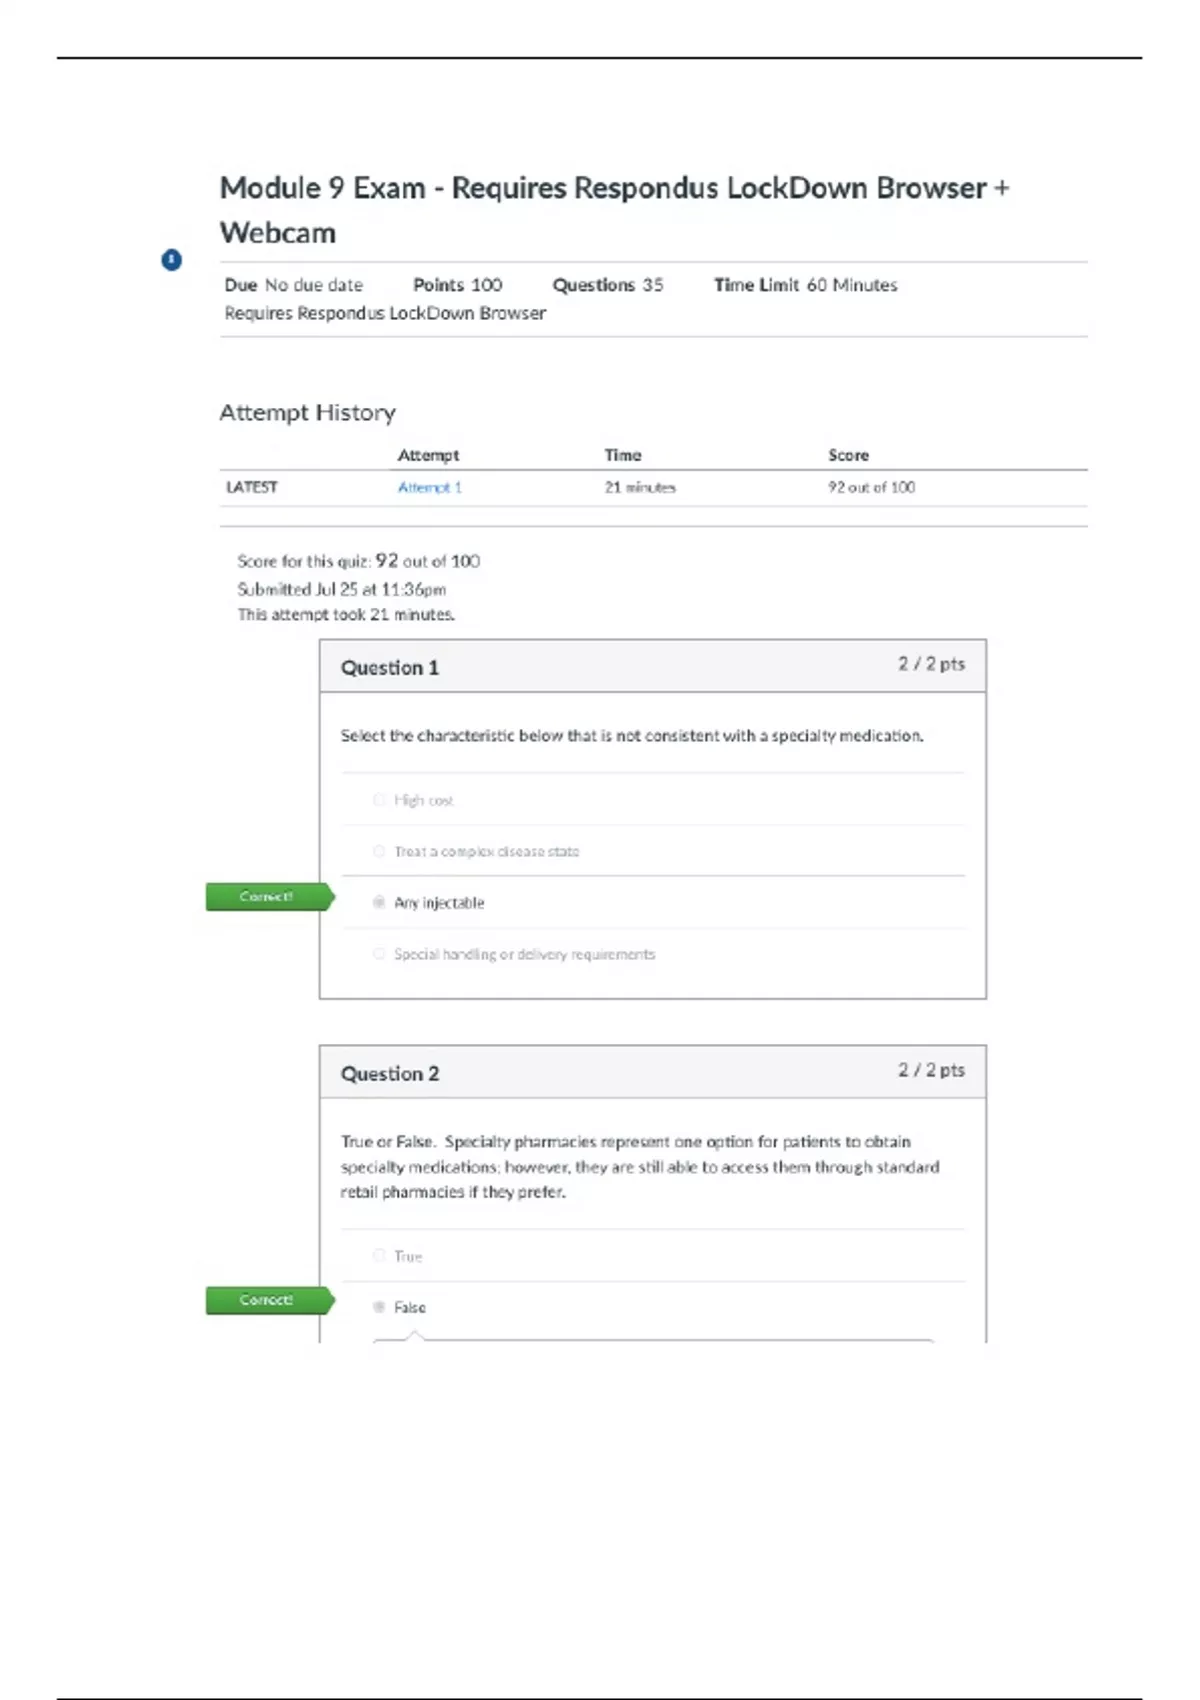Click the Correct! badge next to Any injectable
The width and height of the screenshot is (1200, 1700).
click(267, 897)
